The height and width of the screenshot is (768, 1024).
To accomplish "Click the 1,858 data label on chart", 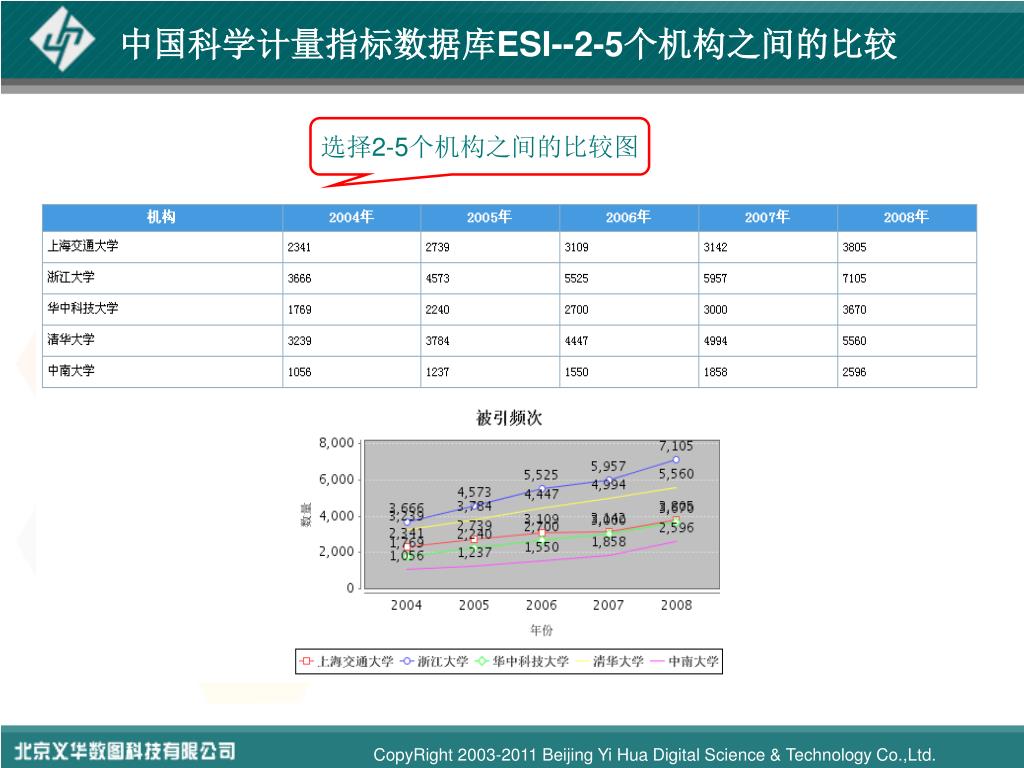I will click(x=609, y=541).
